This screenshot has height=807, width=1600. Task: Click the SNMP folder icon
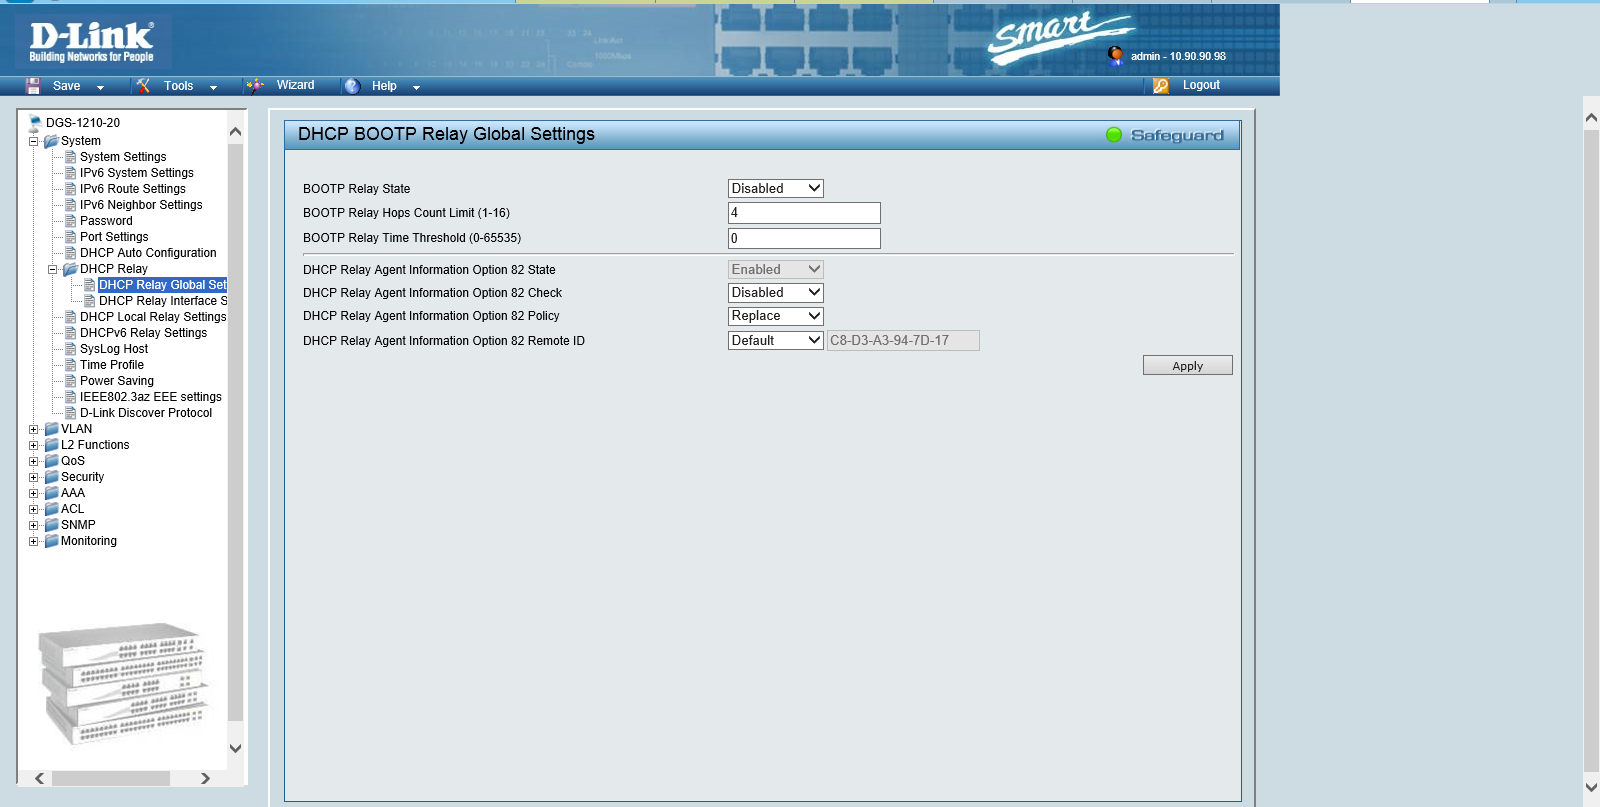pos(51,525)
